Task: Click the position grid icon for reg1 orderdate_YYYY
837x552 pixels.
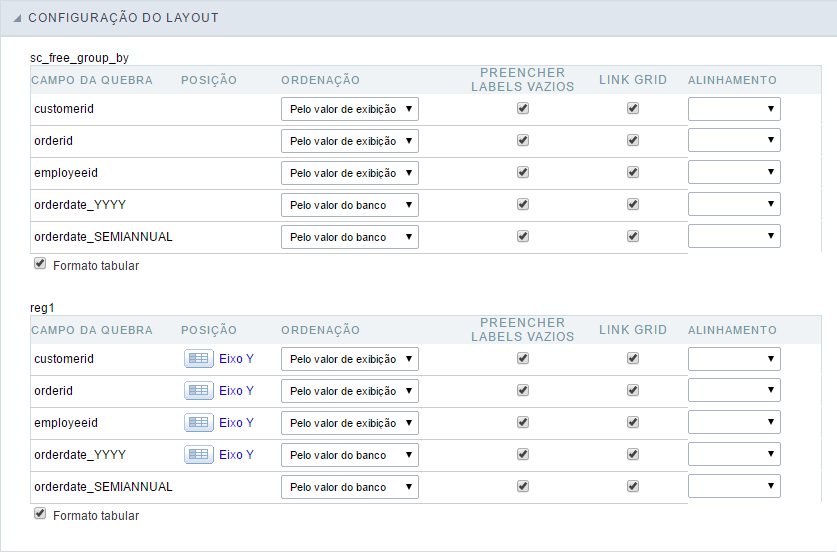Action: (199, 455)
